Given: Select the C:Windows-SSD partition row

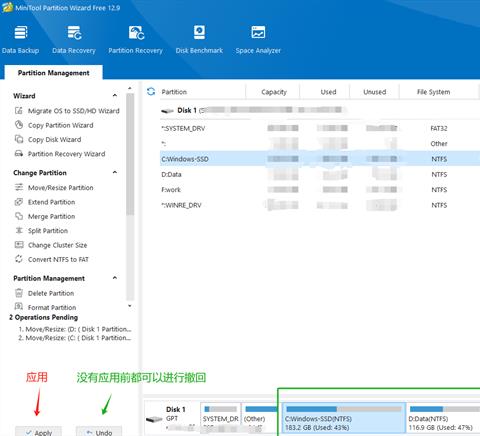Looking at the screenshot, I should pyautogui.click(x=320, y=159).
